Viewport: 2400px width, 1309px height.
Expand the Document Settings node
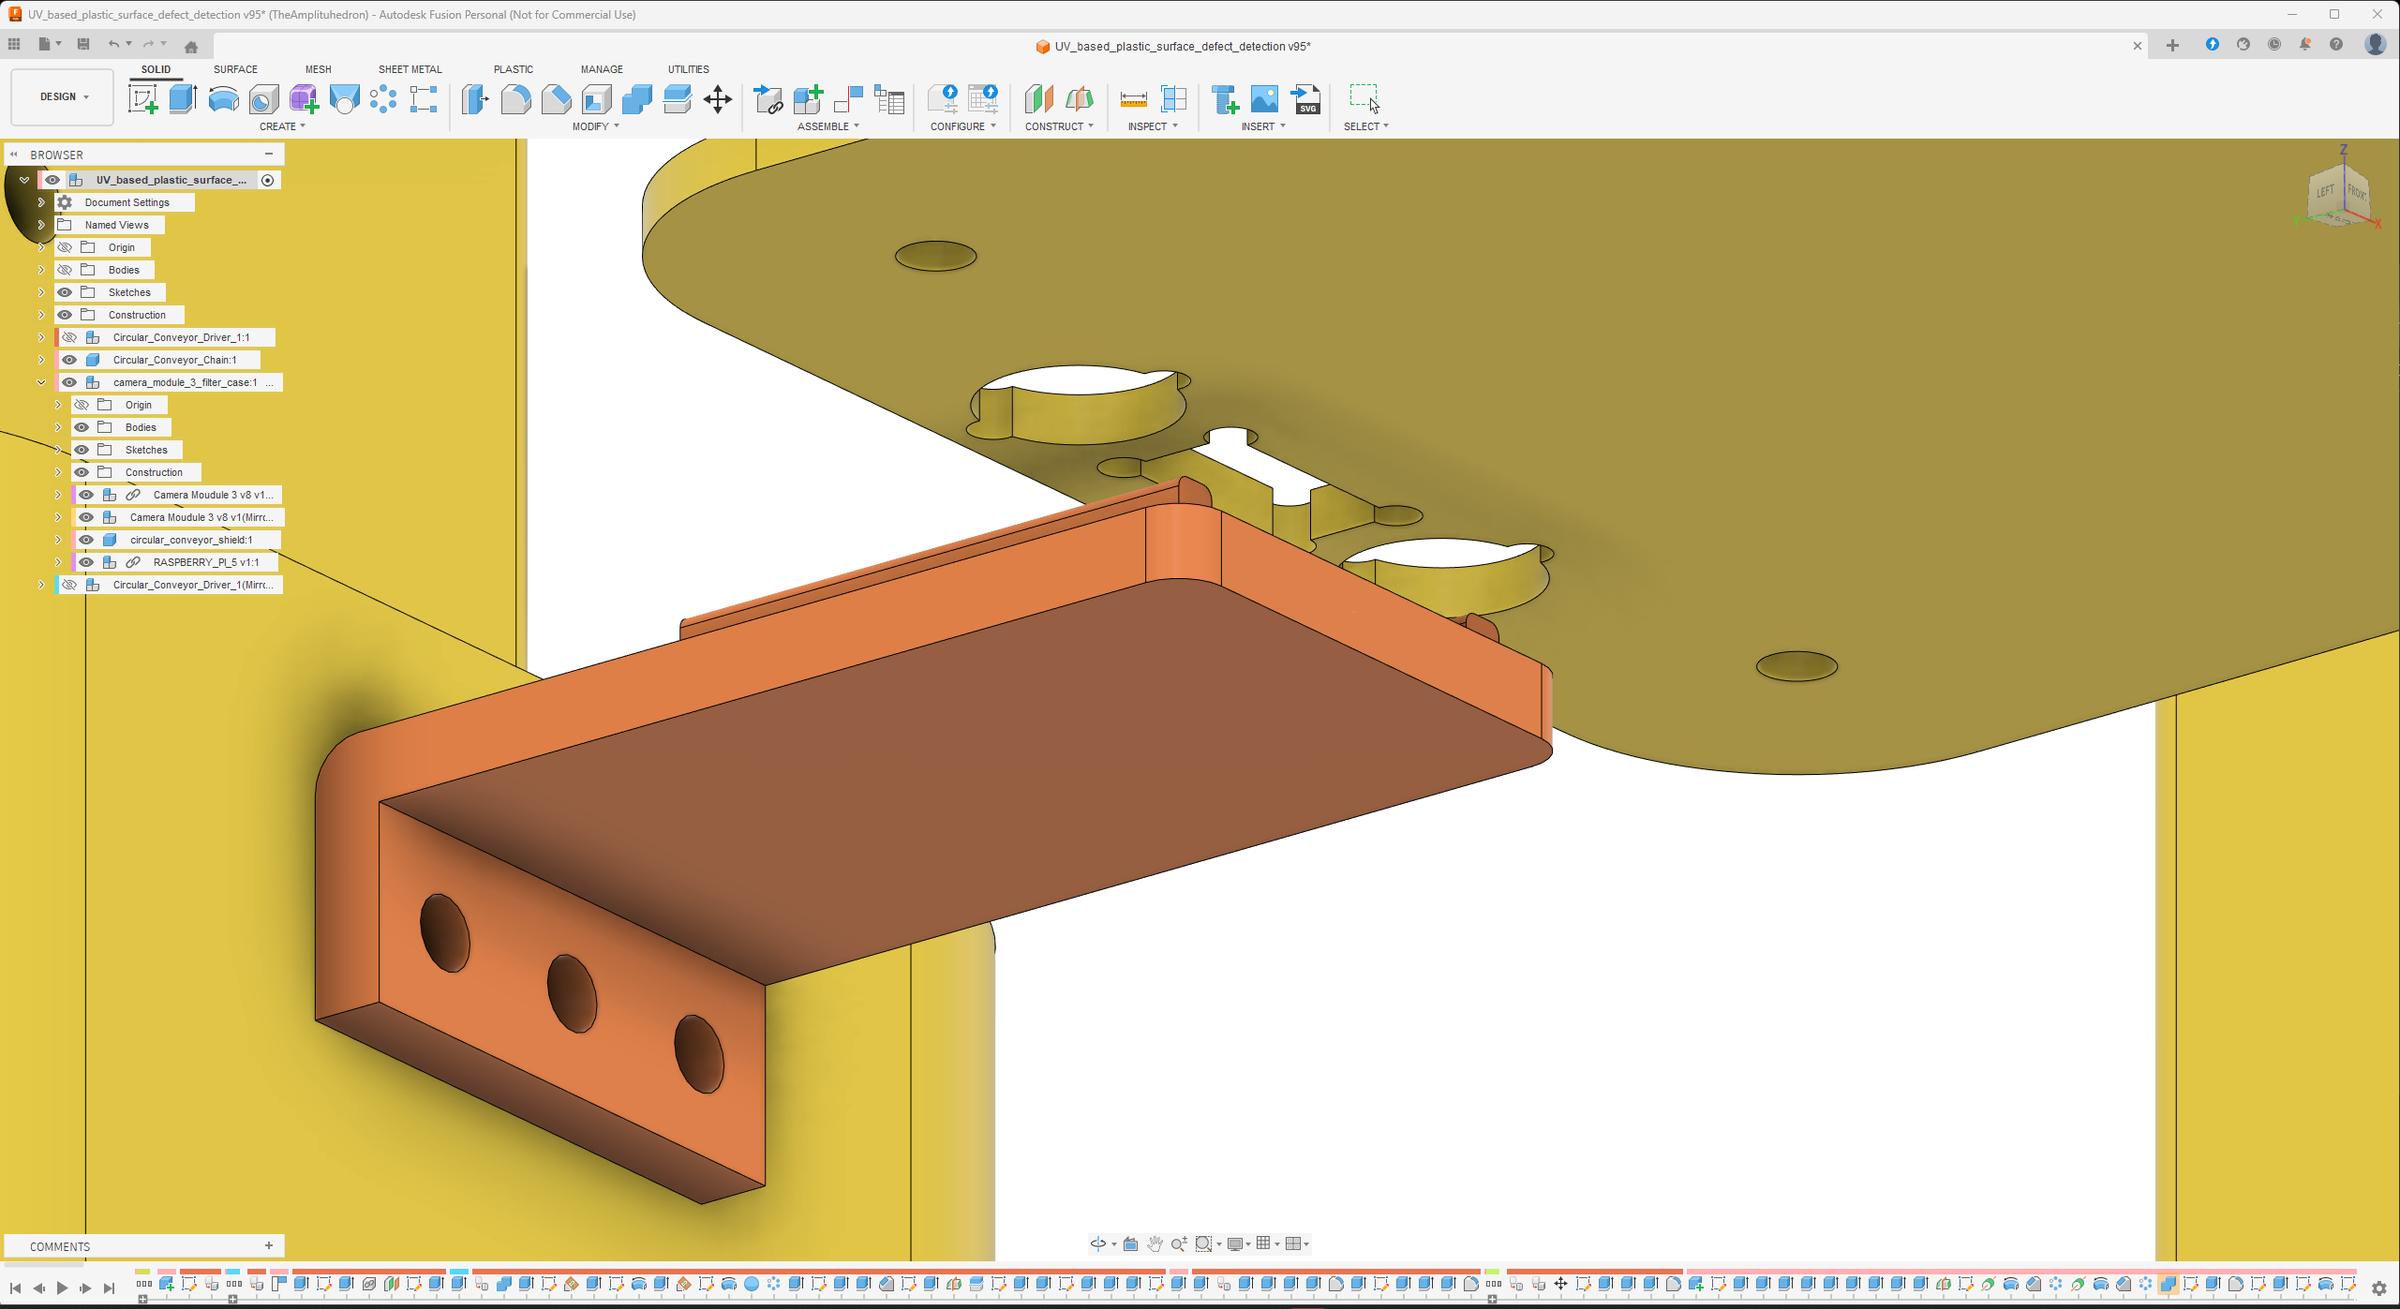[41, 202]
